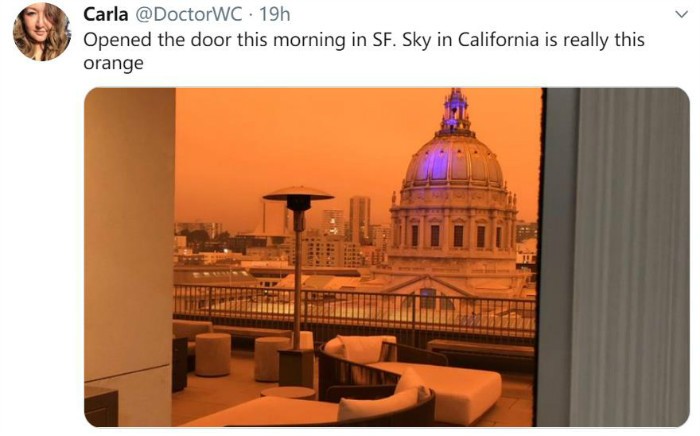The height and width of the screenshot is (436, 700).
Task: Click the word 'orange' in the tweet
Action: 113,63
